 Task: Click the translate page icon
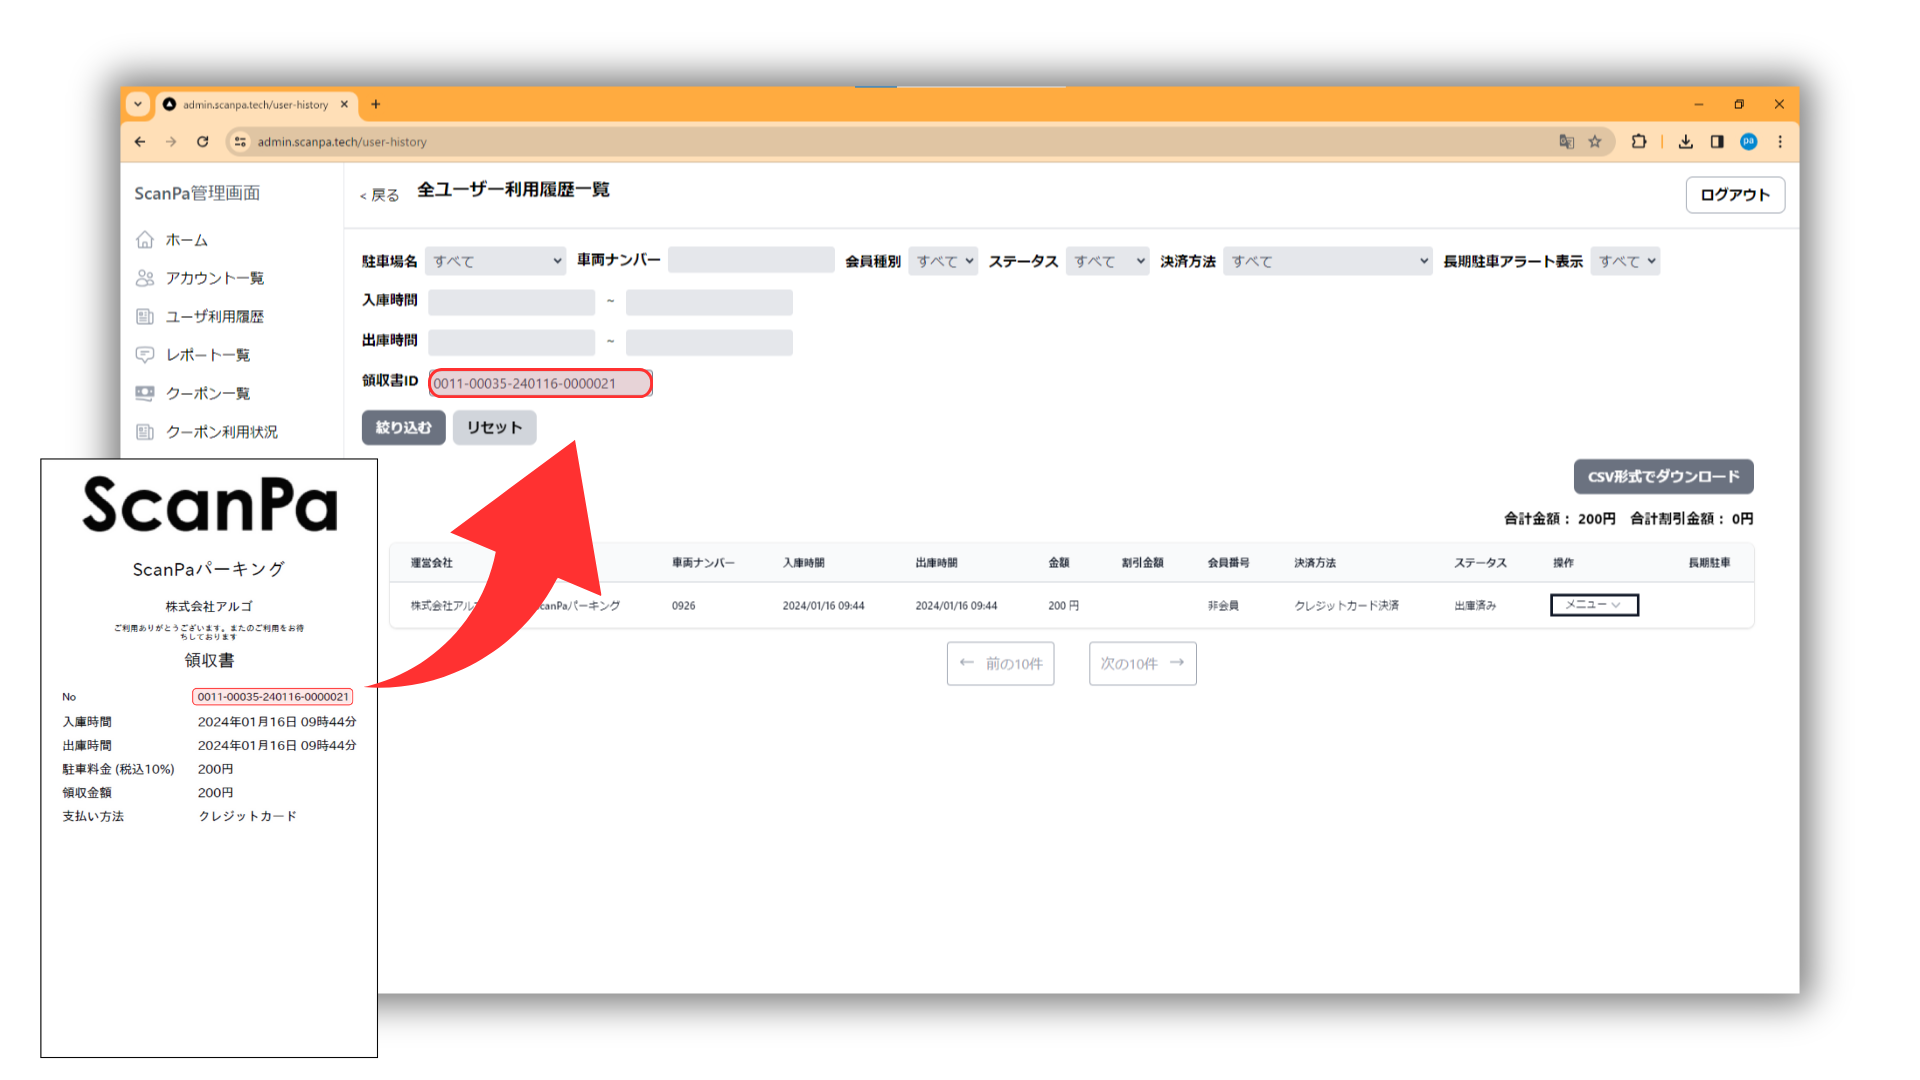pos(1566,142)
